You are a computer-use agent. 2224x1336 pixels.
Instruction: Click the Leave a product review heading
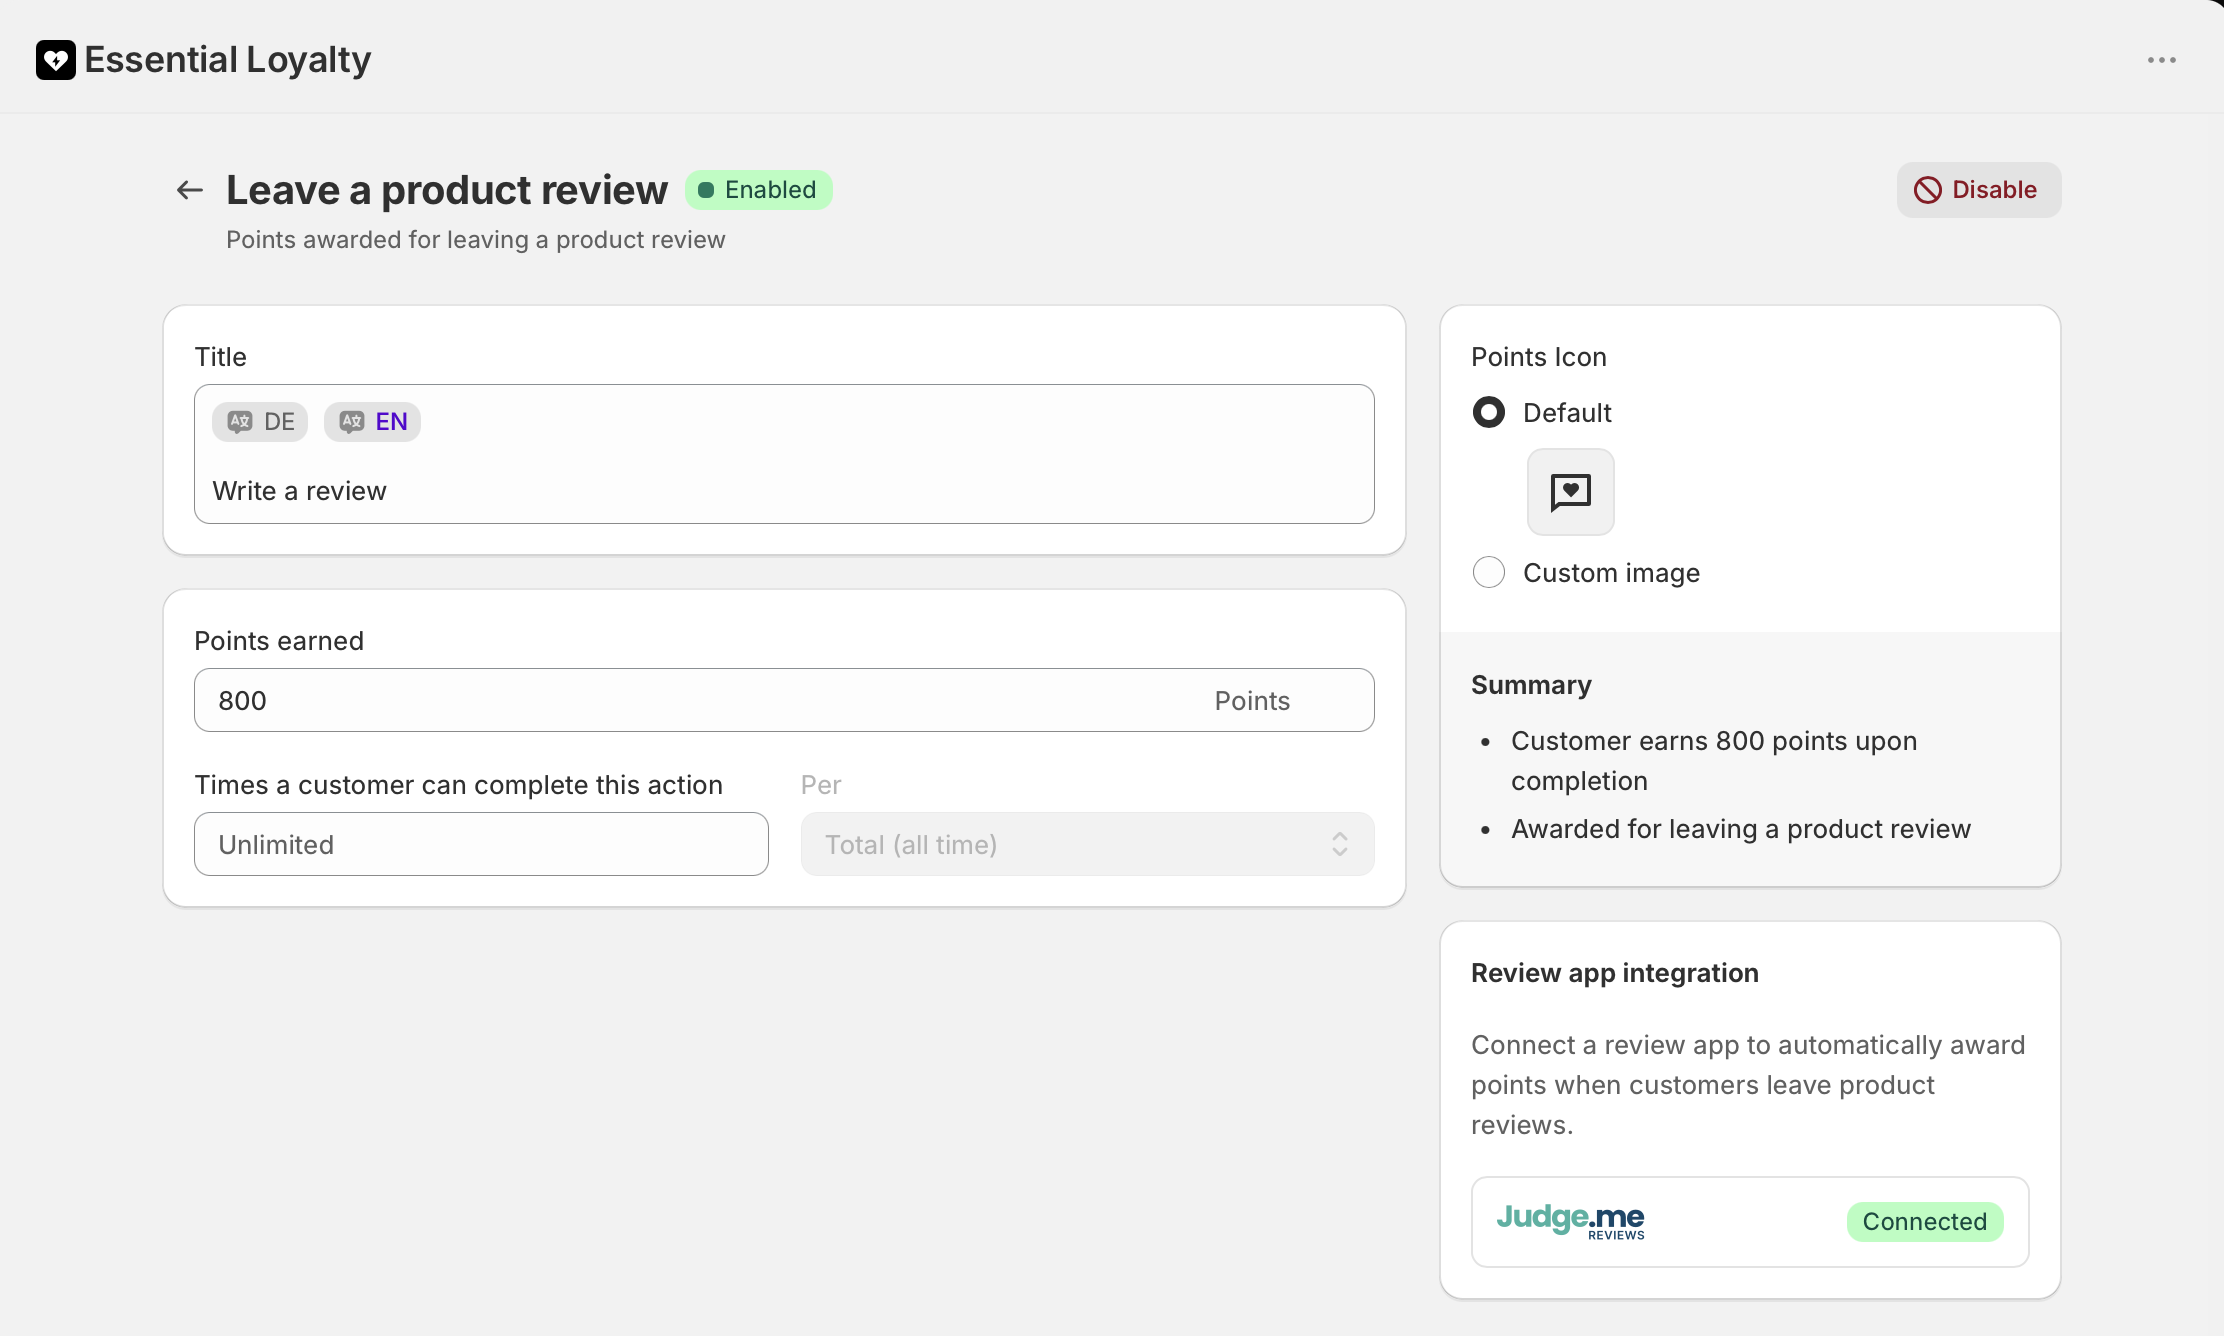click(x=447, y=190)
